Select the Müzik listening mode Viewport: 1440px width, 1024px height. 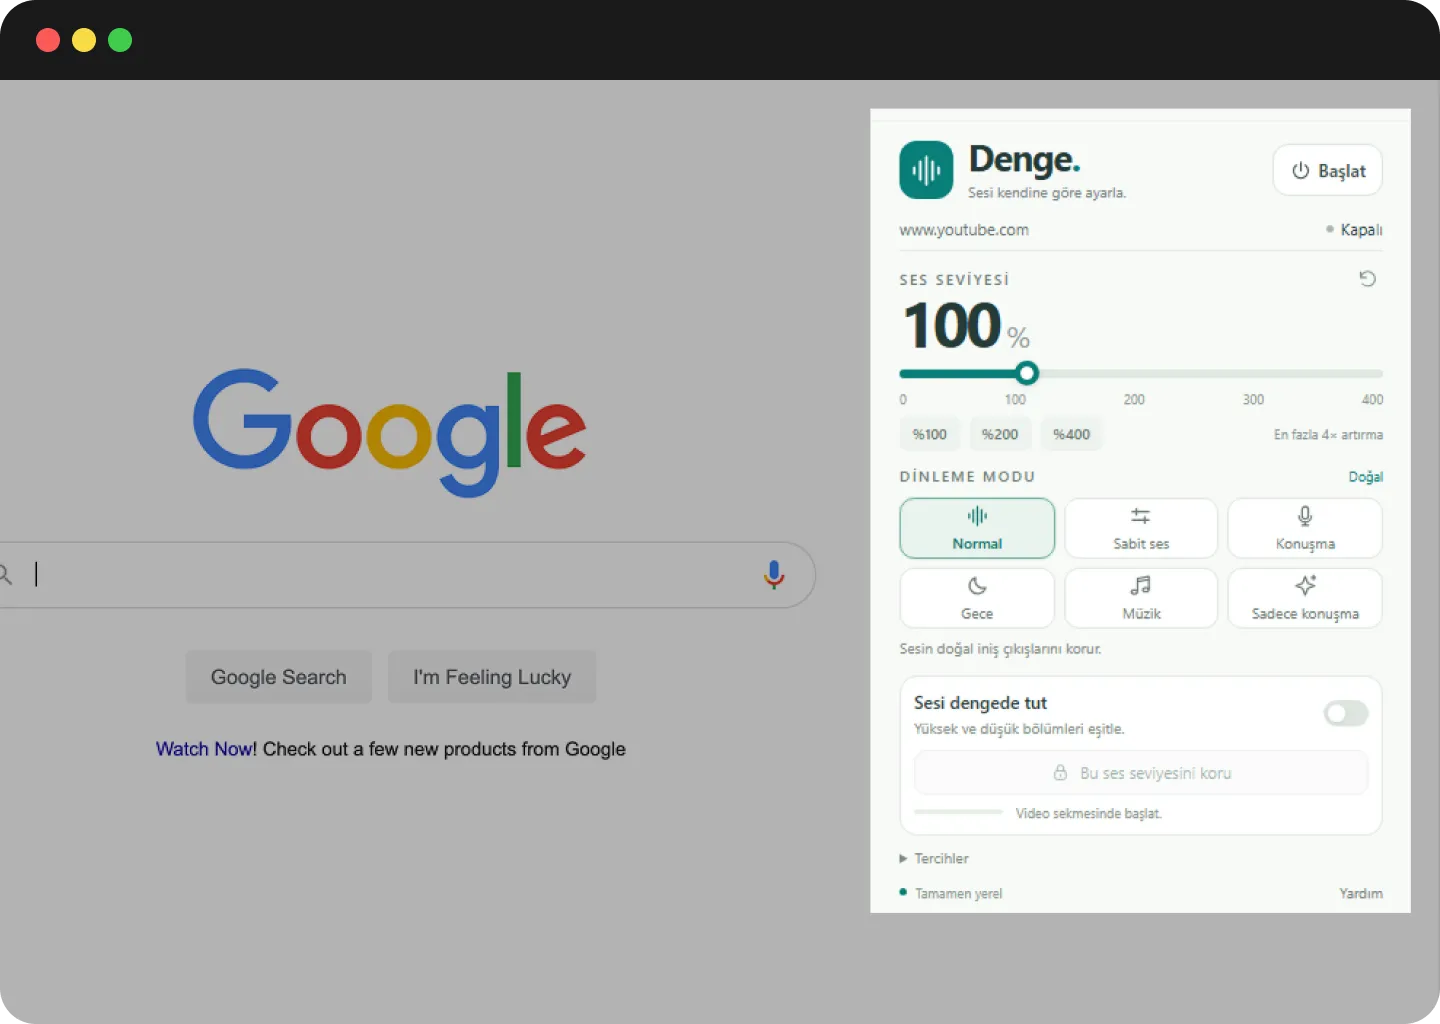[x=1141, y=598]
